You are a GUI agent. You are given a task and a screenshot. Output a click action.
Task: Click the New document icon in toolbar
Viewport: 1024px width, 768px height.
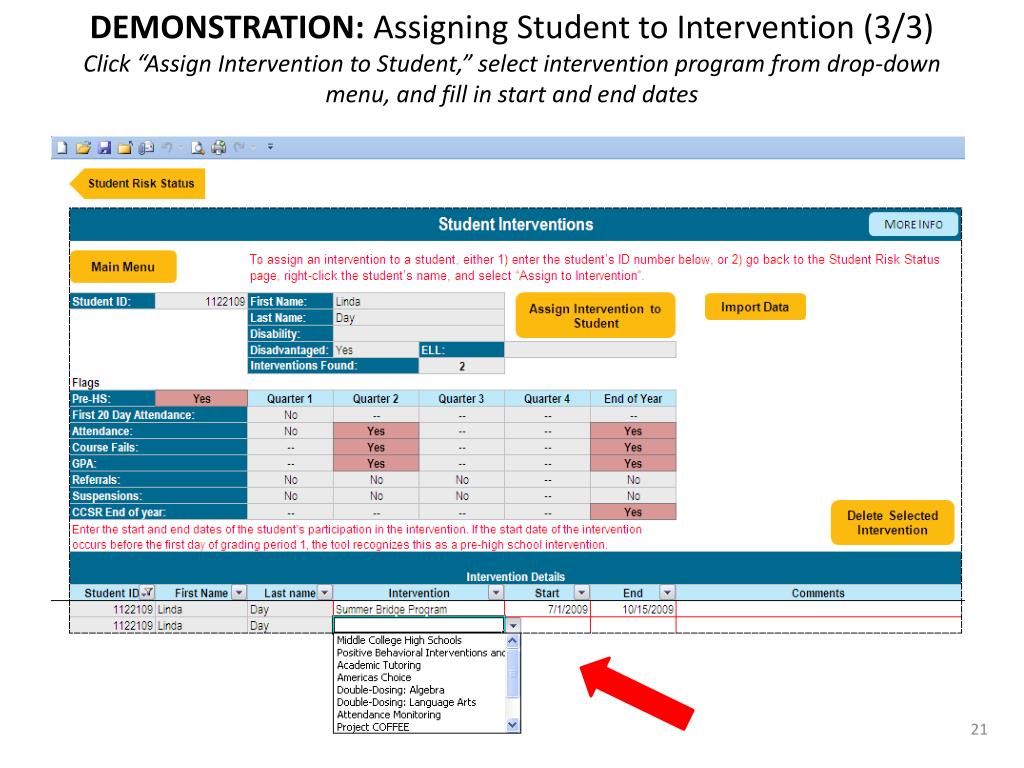tap(62, 148)
